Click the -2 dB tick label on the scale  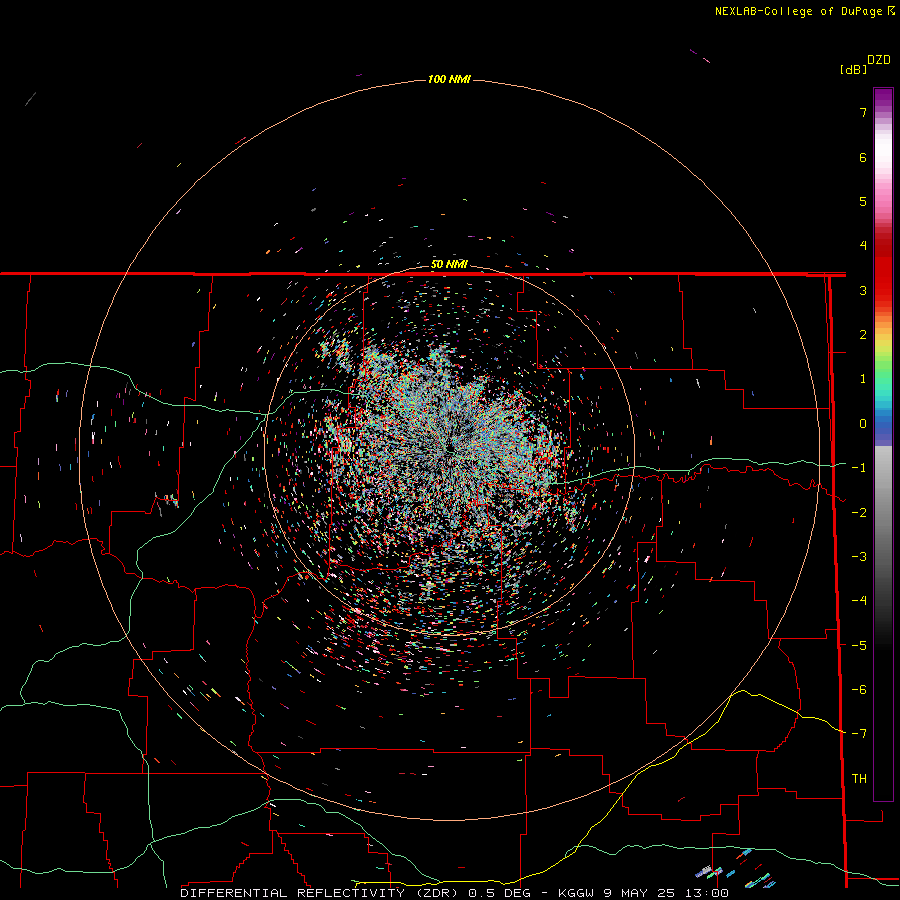pyautogui.click(x=859, y=513)
